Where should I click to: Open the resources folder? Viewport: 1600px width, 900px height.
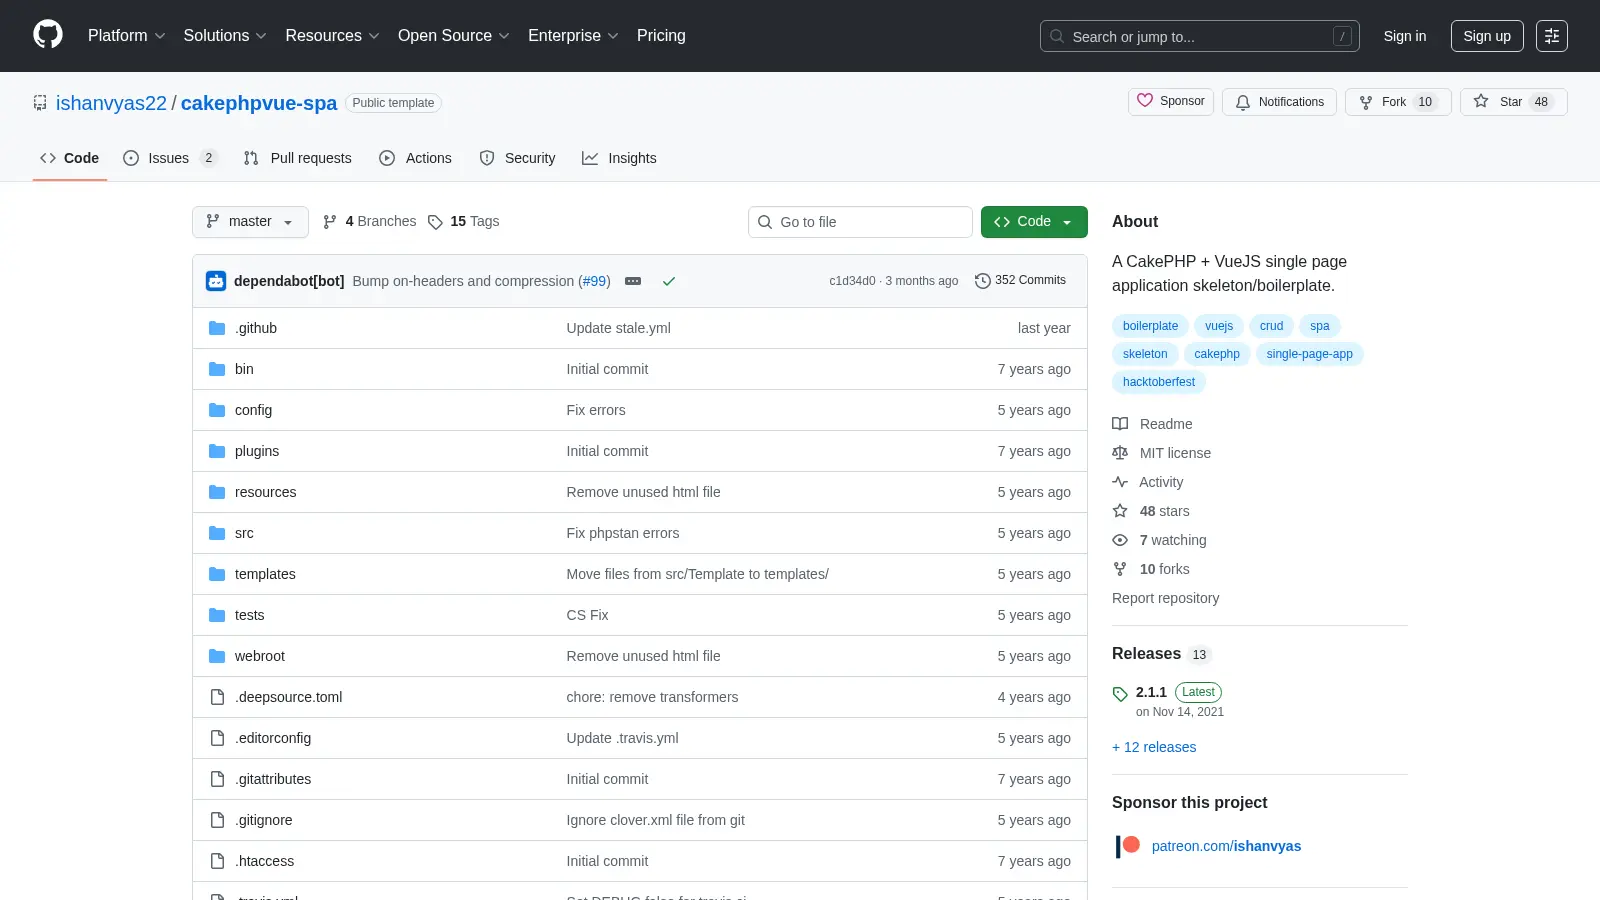(x=266, y=492)
